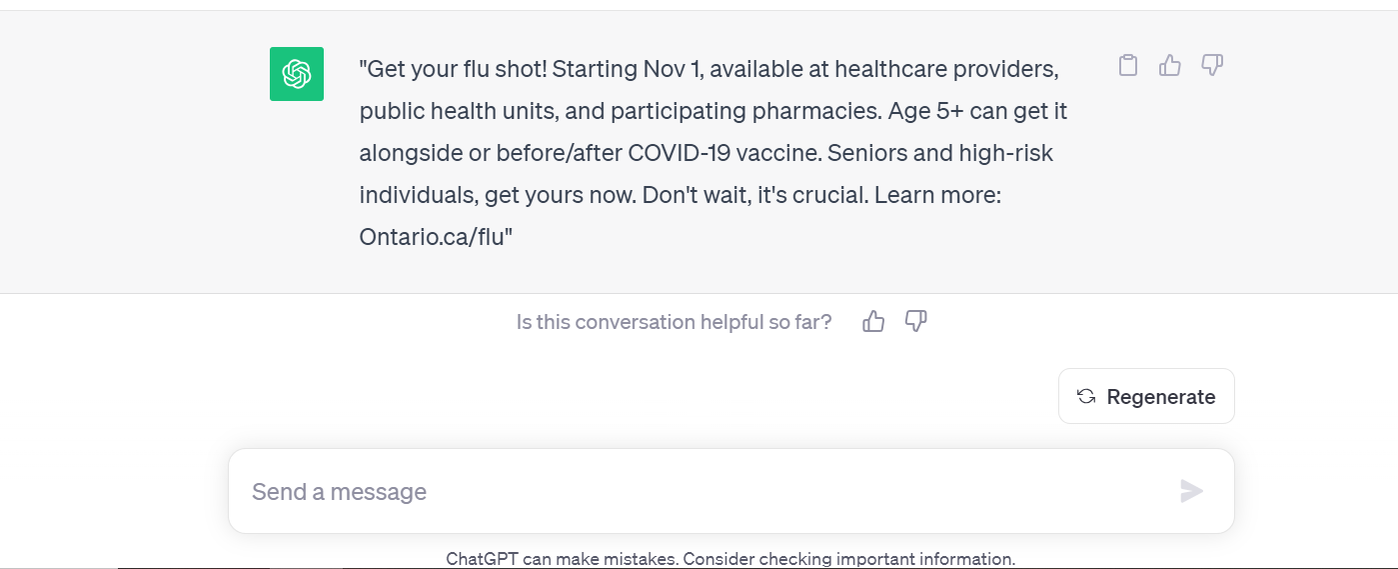This screenshot has height=569, width=1398.
Task: Click the ChatGPT can make mistakes disclaimer
Action: (731, 558)
